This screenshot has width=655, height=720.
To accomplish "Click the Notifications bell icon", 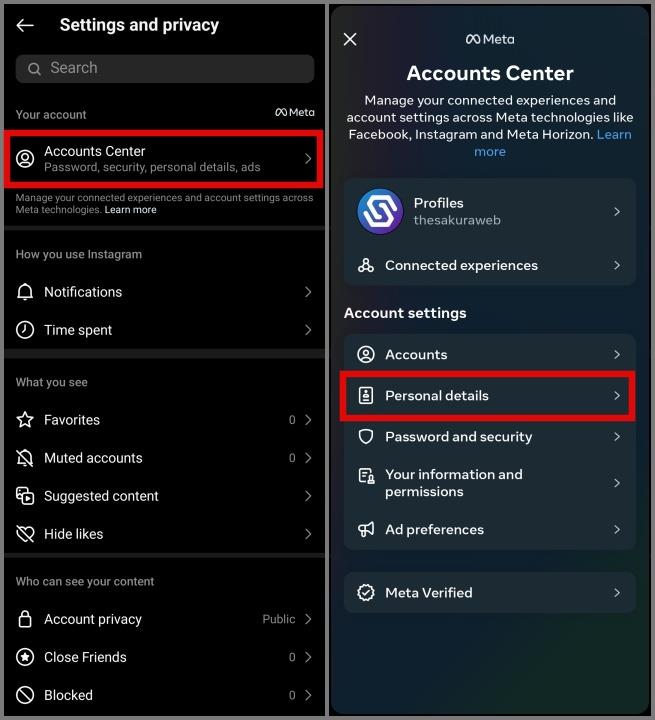I will 25,292.
